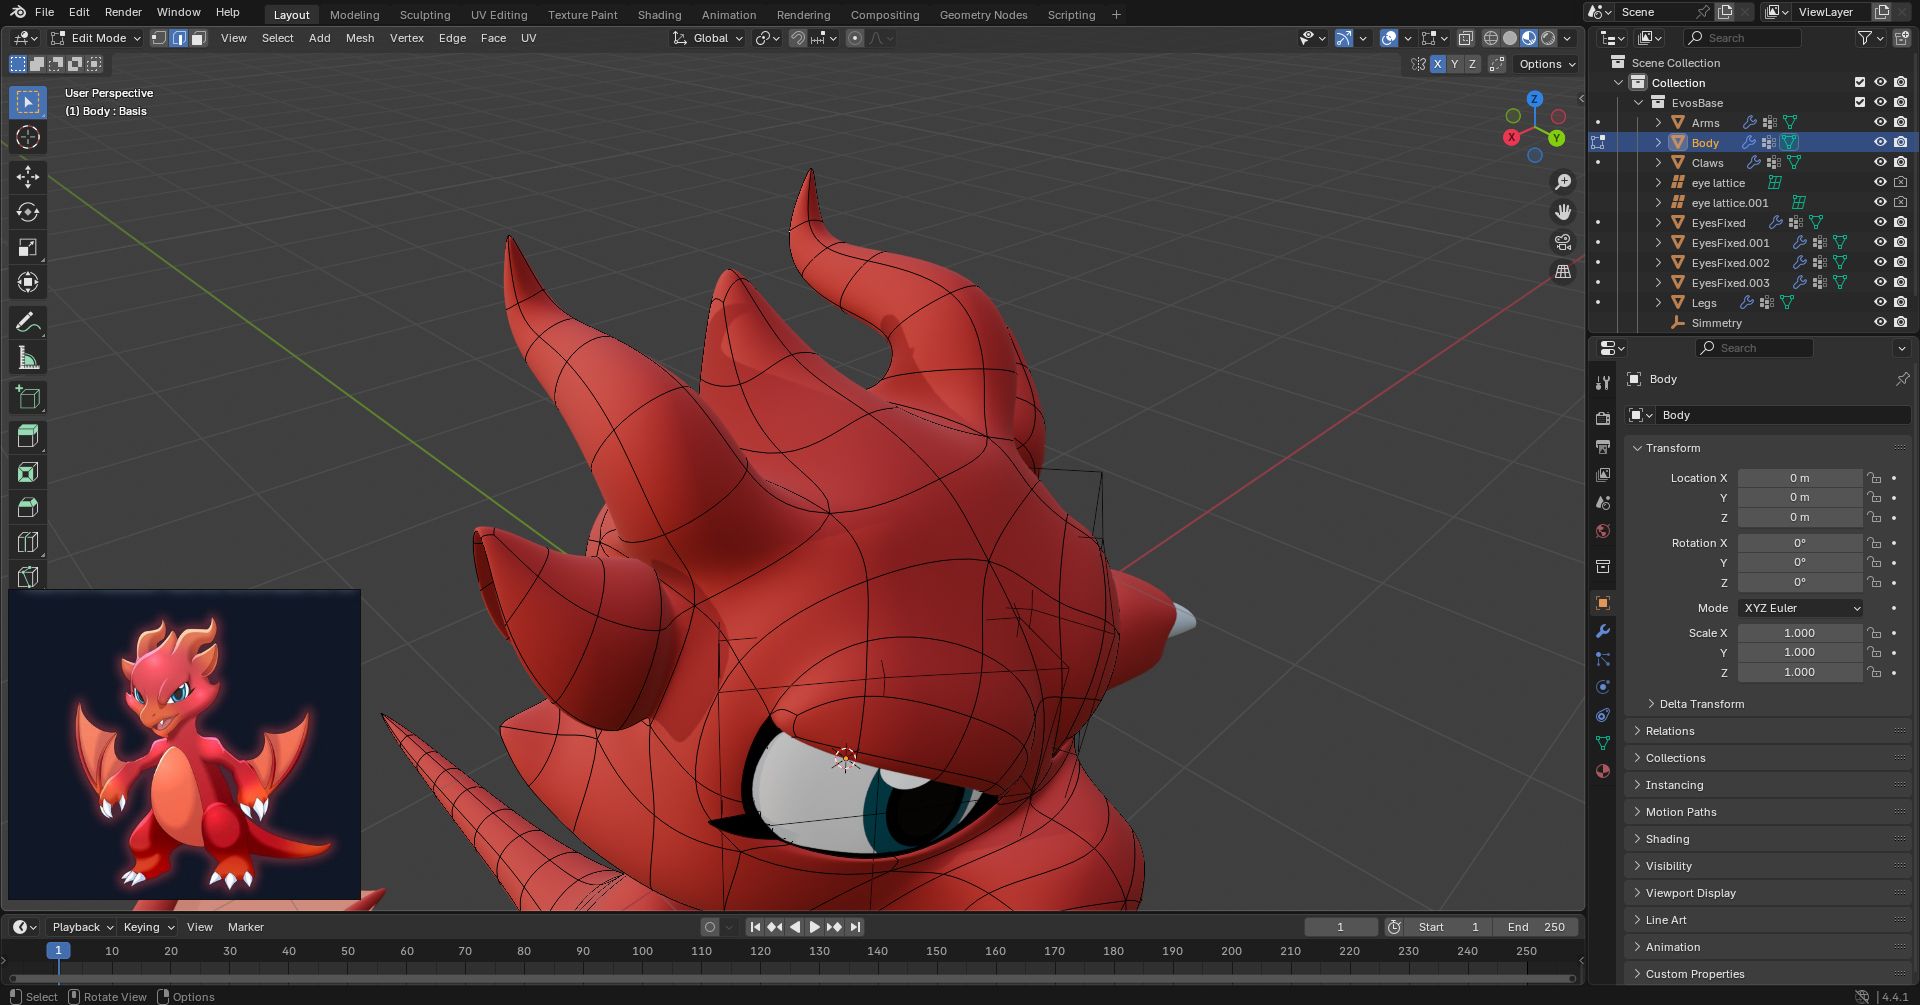Click the Rotation X value field
The image size is (1920, 1005).
click(1800, 543)
